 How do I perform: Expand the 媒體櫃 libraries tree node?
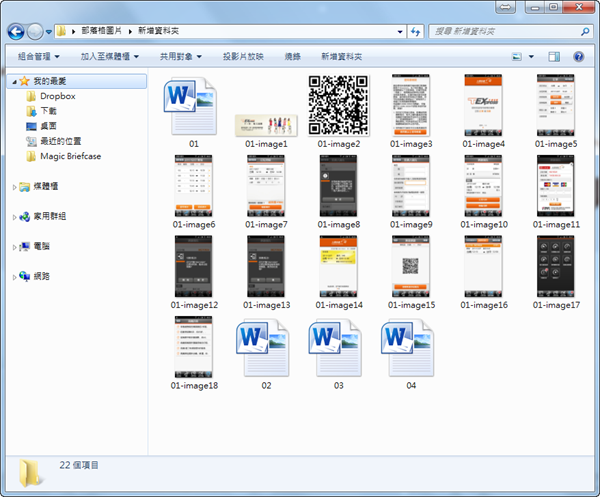13,187
